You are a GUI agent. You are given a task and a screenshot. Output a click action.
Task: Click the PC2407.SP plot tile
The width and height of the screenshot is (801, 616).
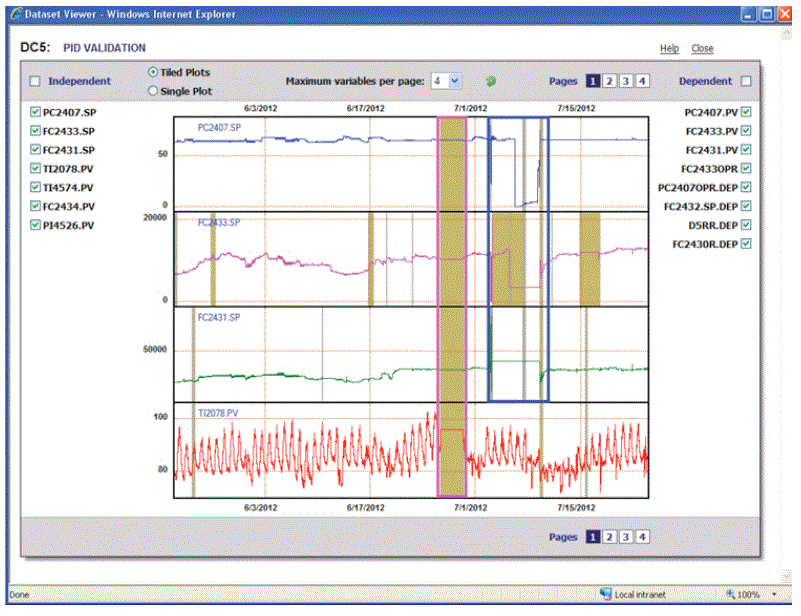point(411,164)
